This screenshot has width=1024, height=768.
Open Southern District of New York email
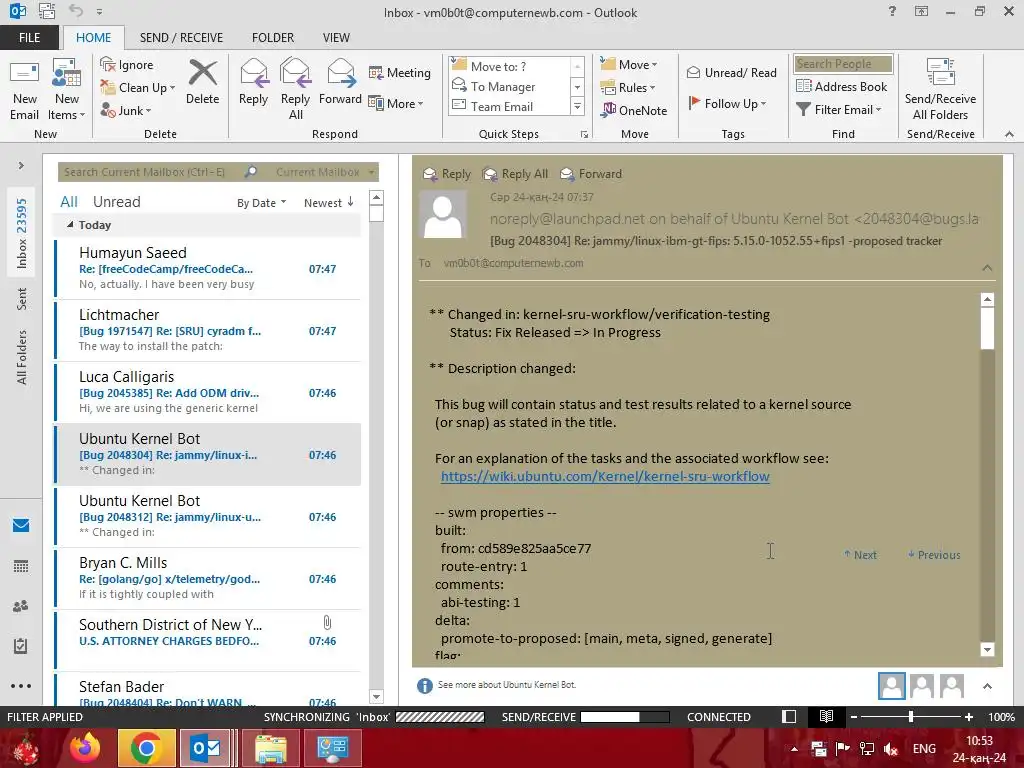tap(208, 640)
